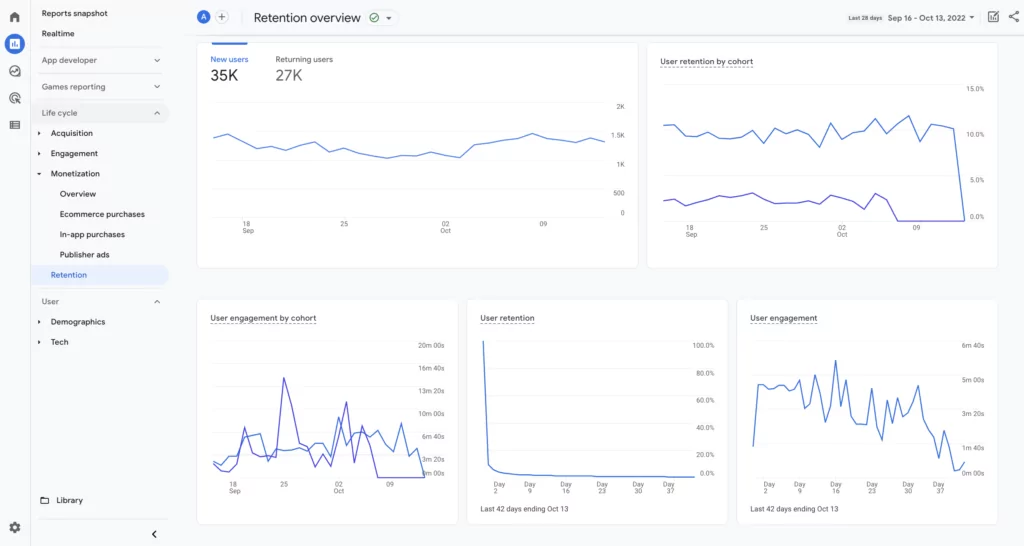Screen dimensions: 1024x546
Task: Open the date range Sep 16 - Oct 13 dropdown
Action: point(930,18)
